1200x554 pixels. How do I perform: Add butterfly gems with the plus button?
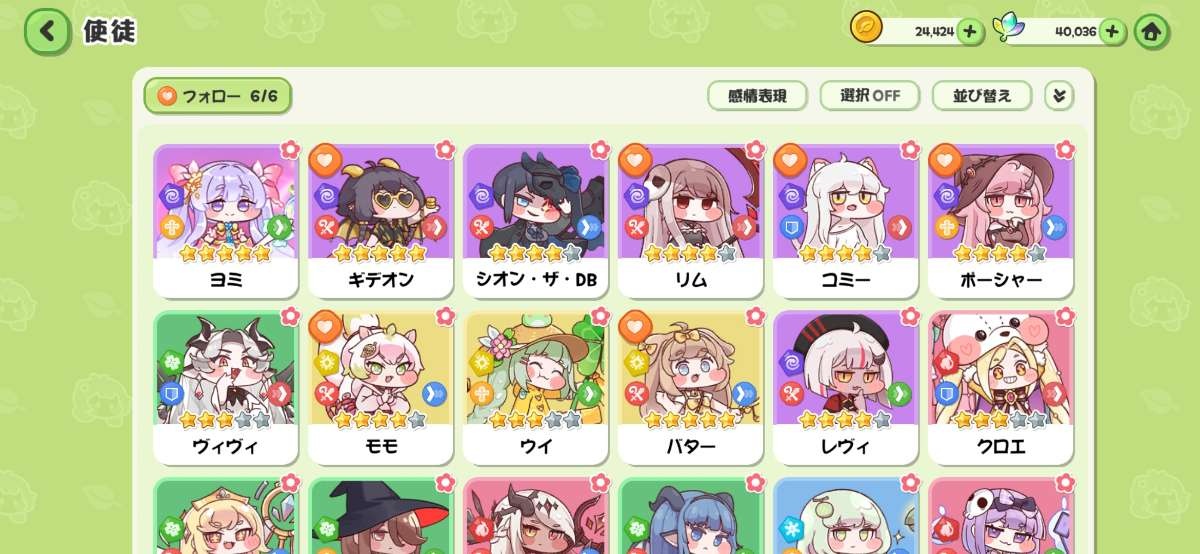(1113, 32)
